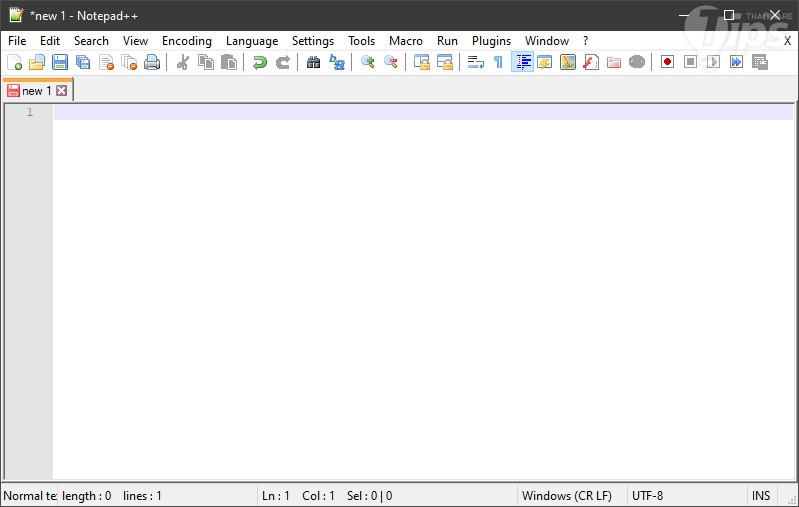Toggle the indent guide button
799x507 pixels.
click(x=522, y=62)
